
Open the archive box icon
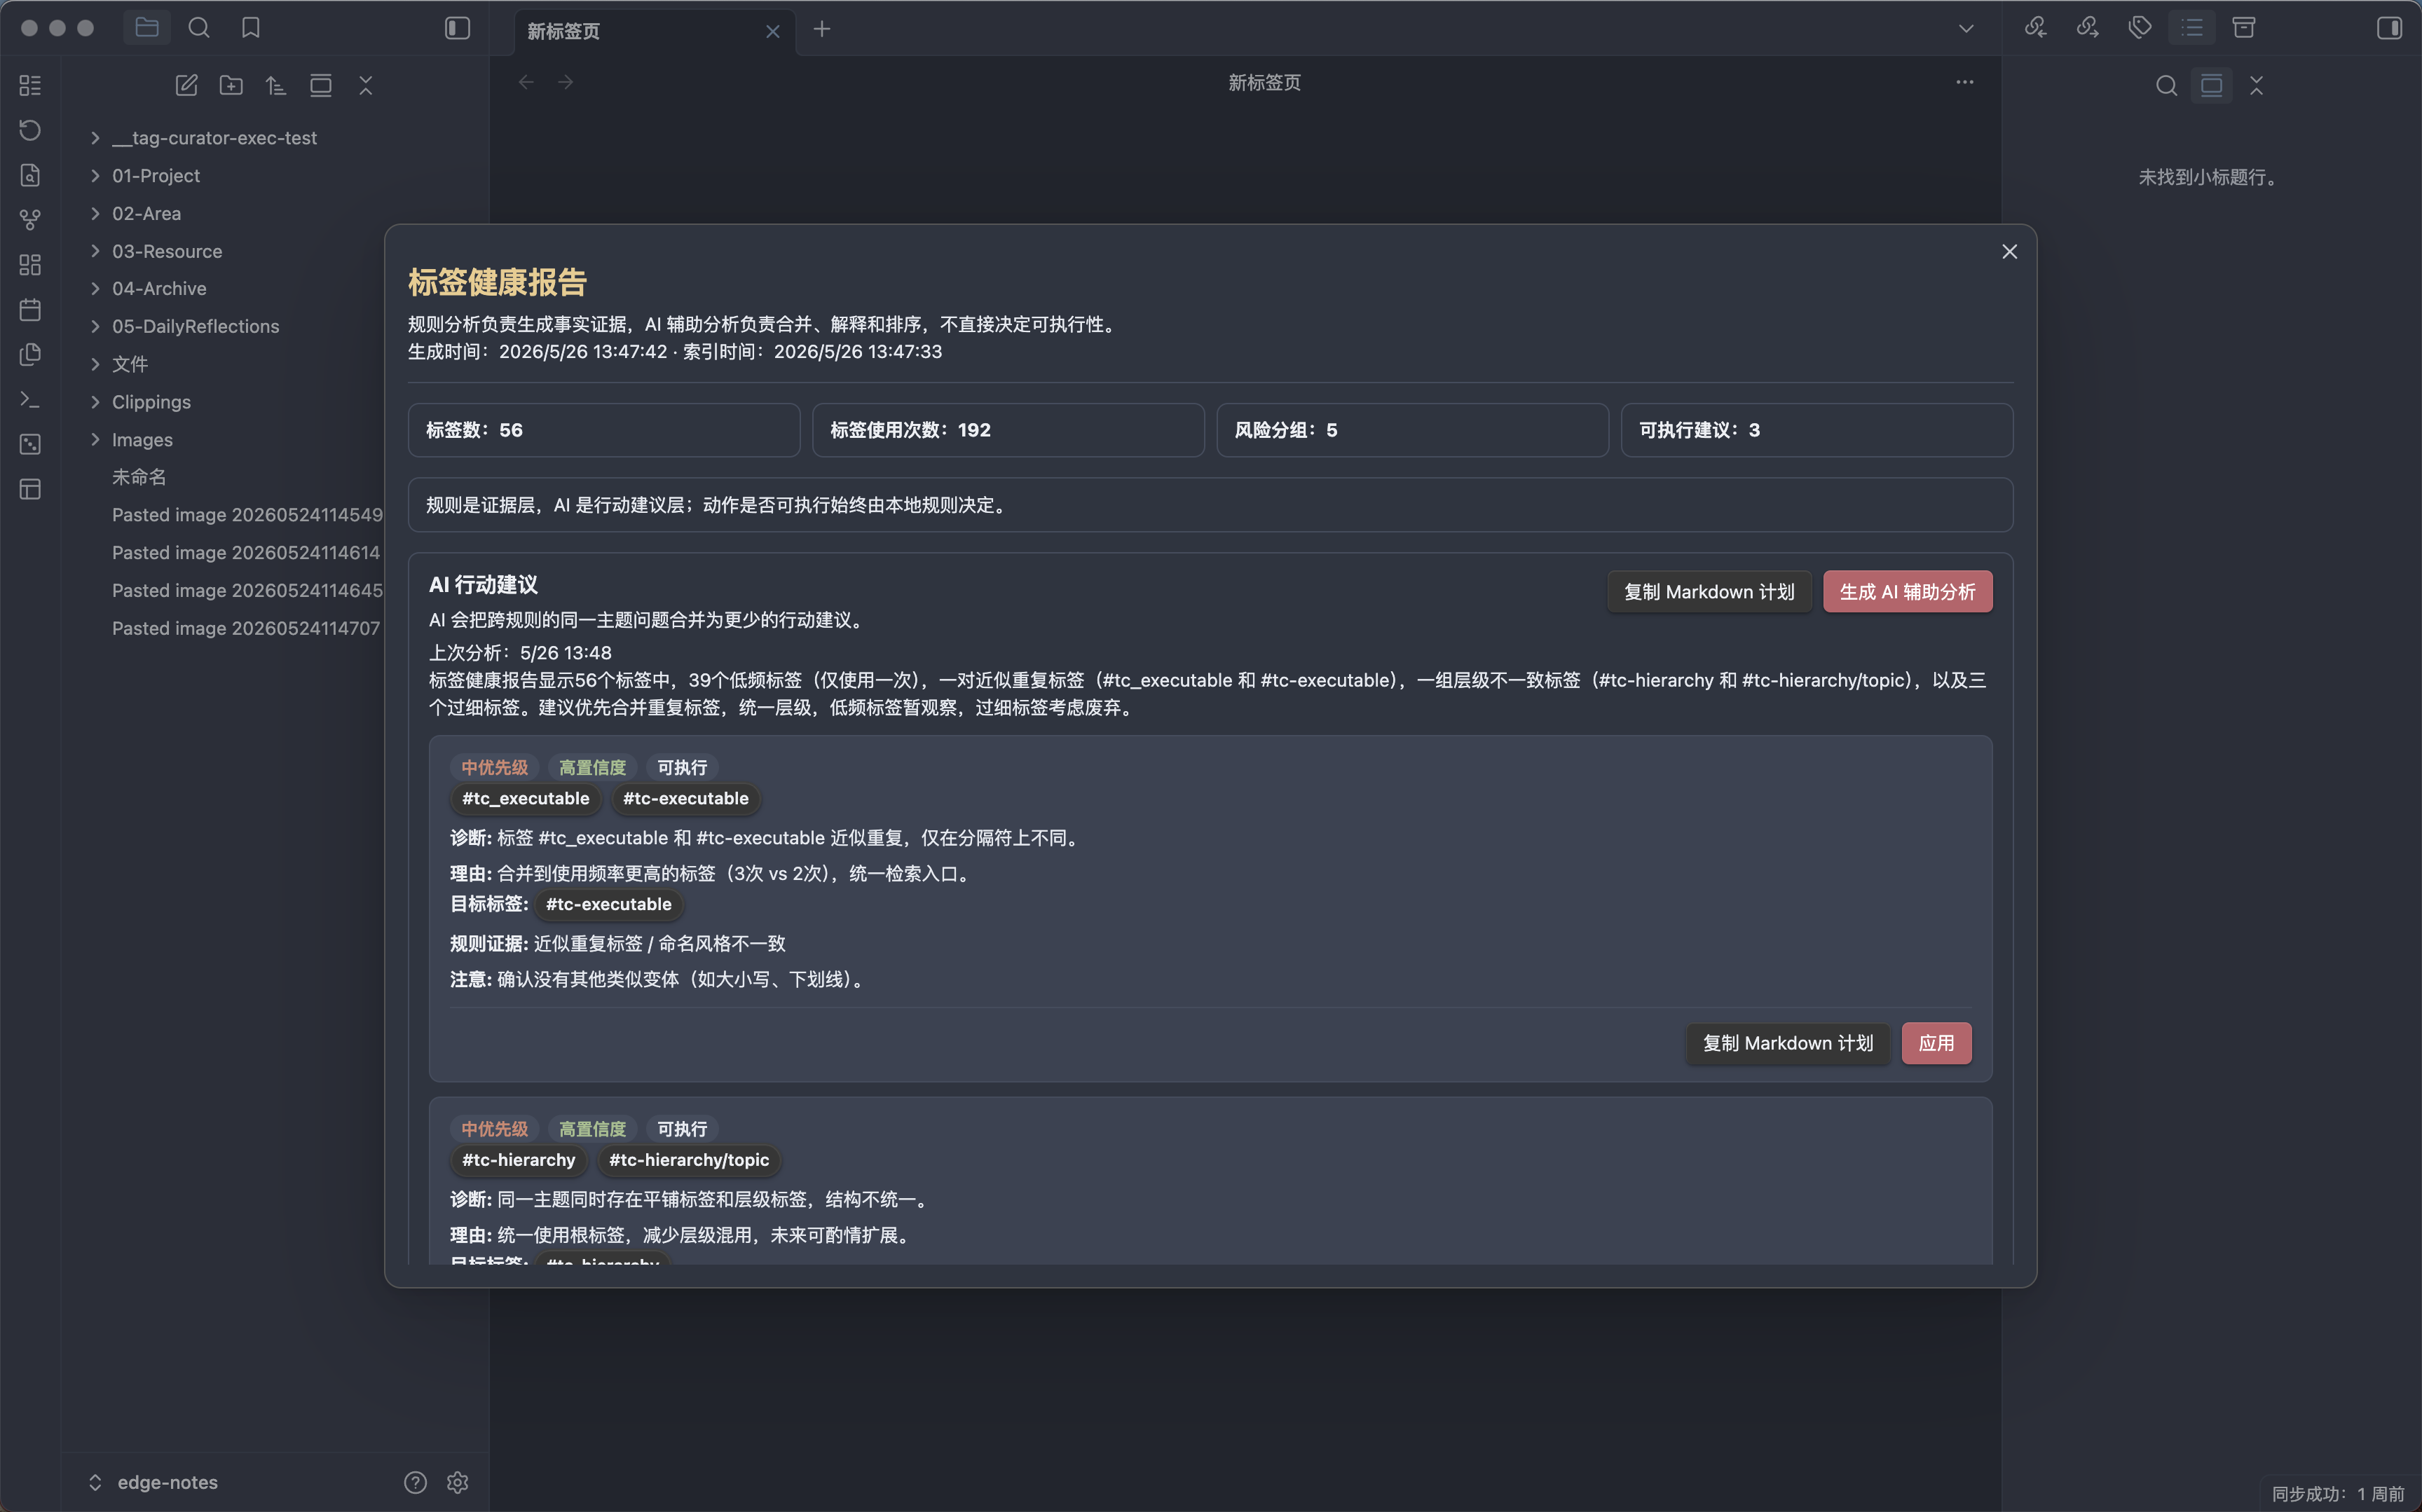pyautogui.click(x=2244, y=28)
